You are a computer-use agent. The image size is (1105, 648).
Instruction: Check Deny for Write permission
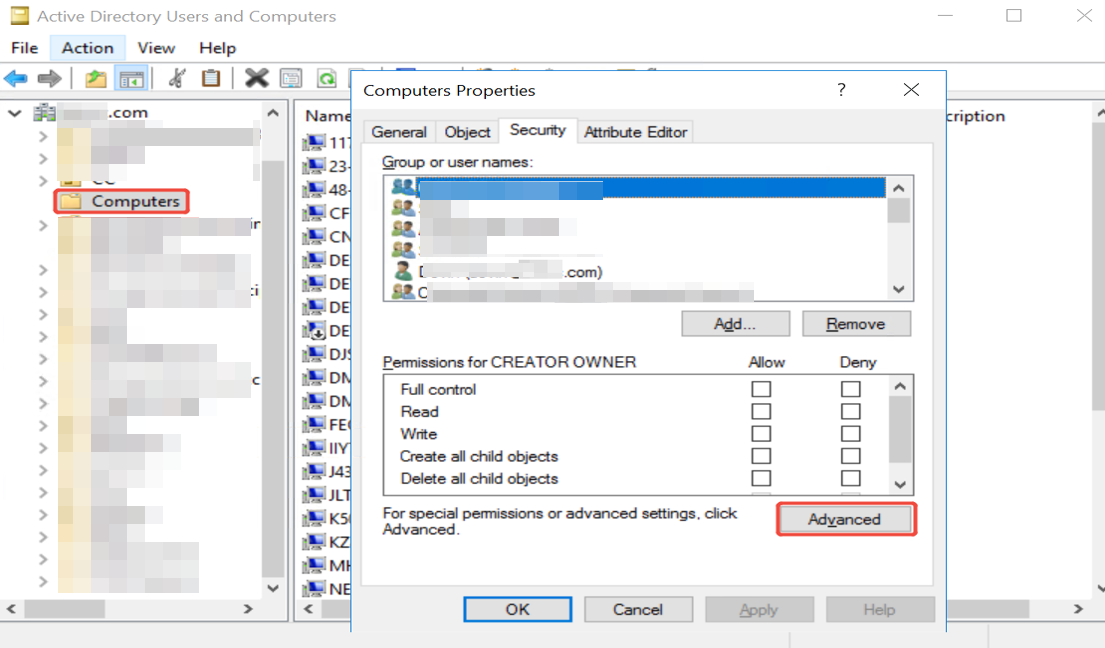click(x=851, y=434)
